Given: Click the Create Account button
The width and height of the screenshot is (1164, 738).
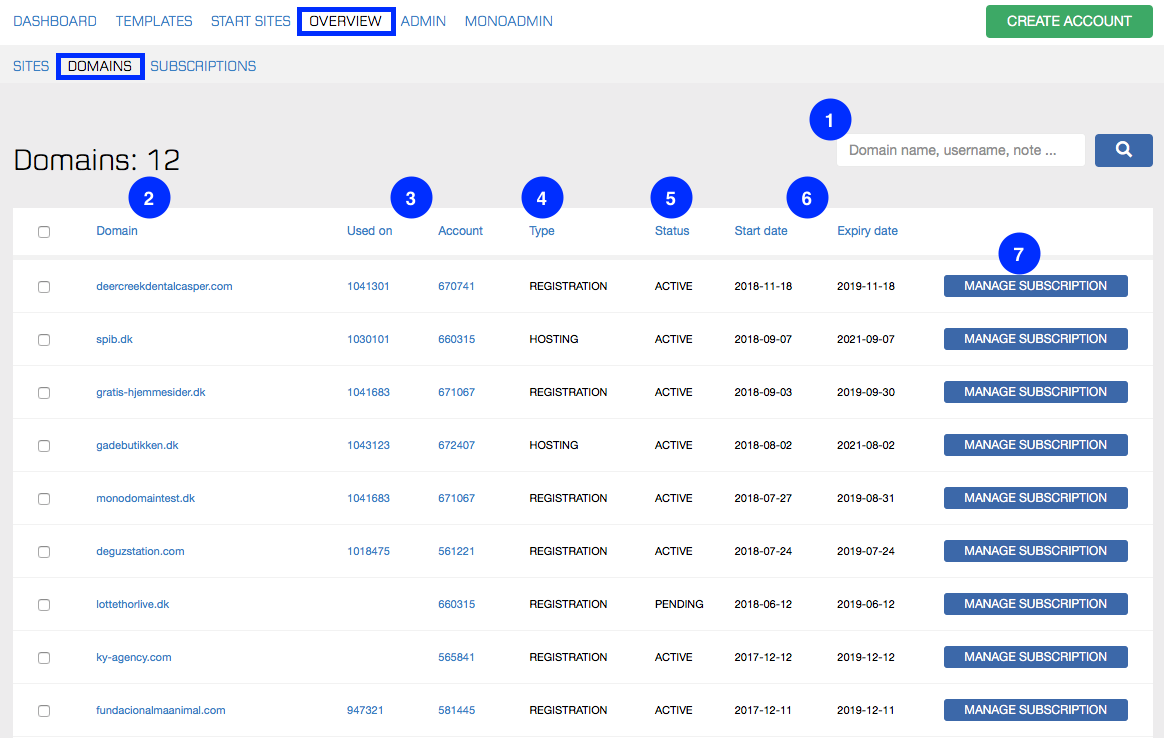Looking at the screenshot, I should pyautogui.click(x=1069, y=22).
